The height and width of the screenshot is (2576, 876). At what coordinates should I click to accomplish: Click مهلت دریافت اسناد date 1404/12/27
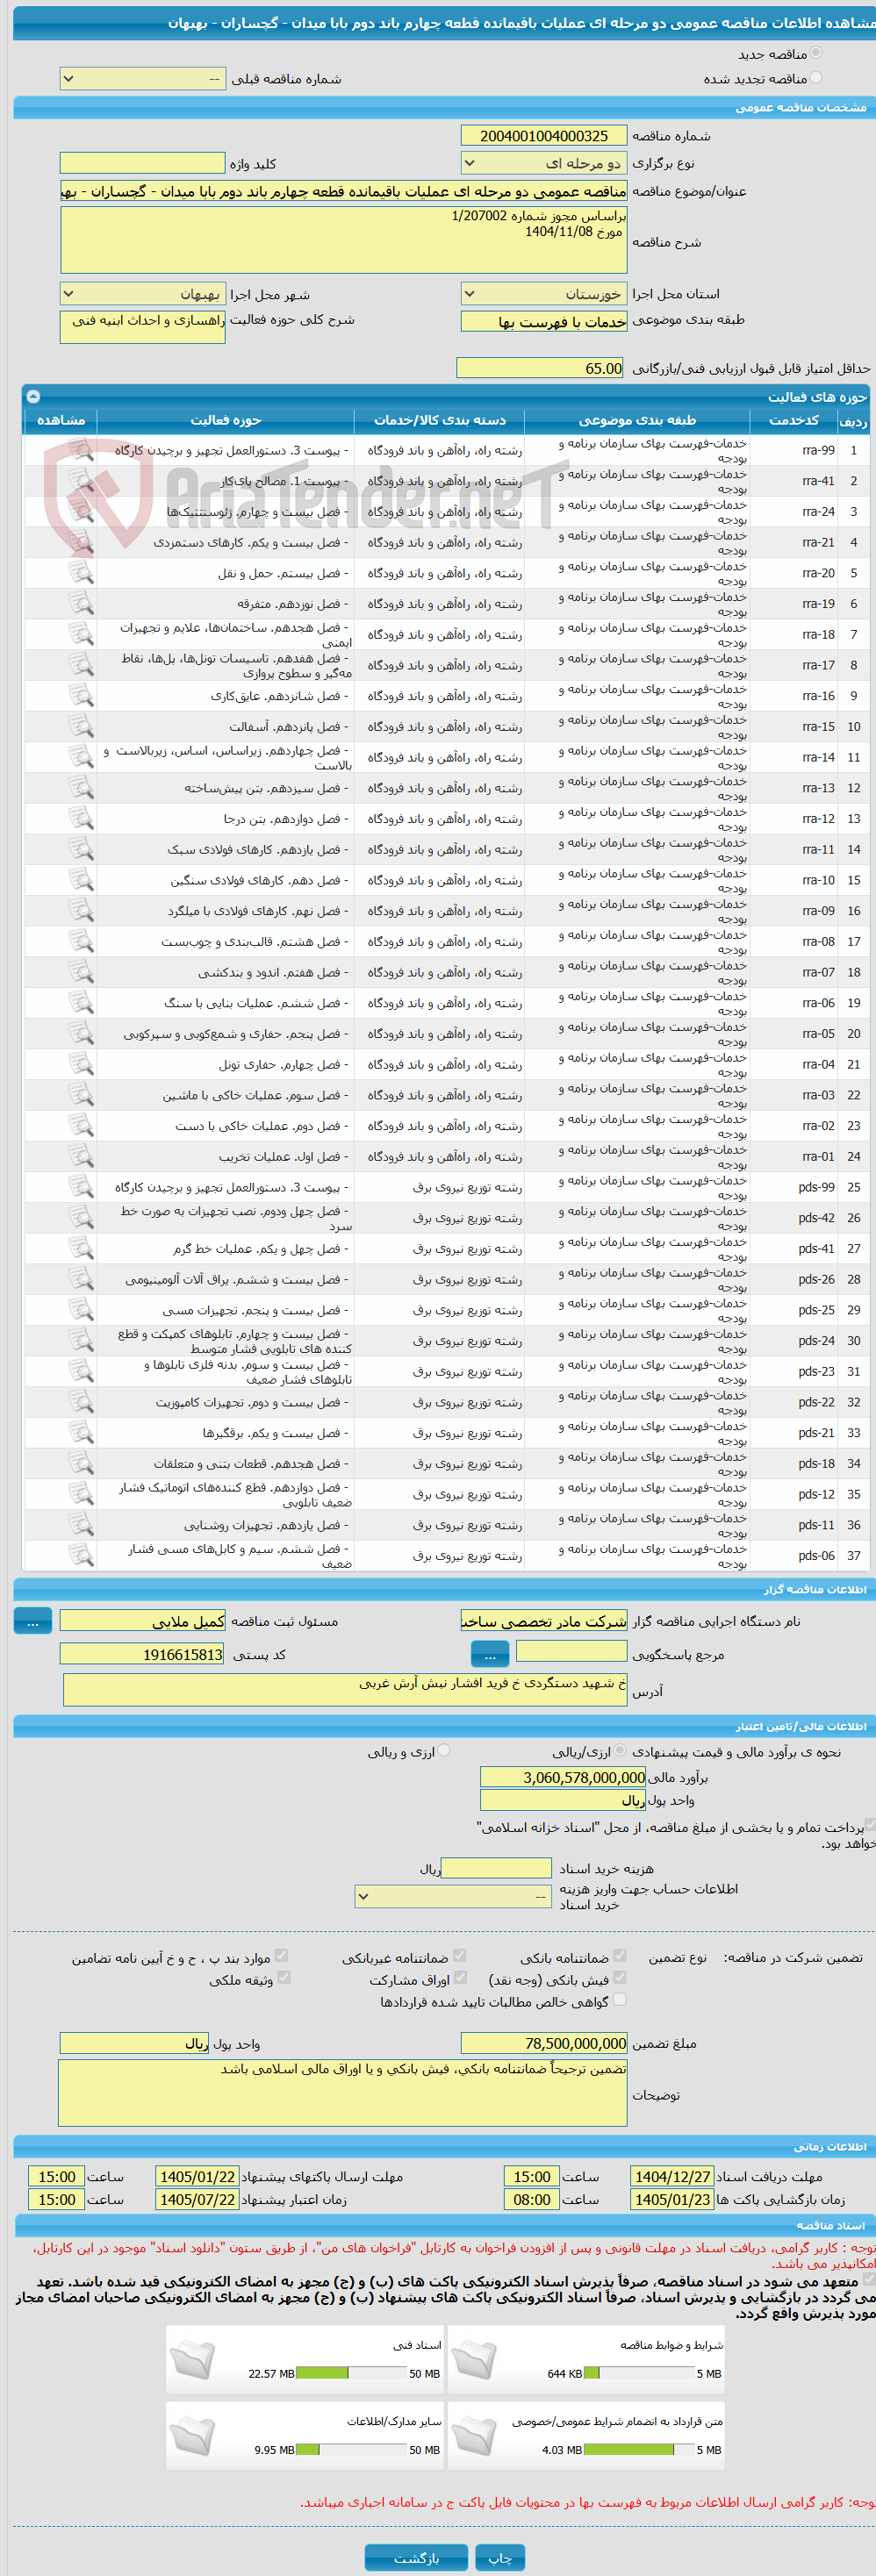pos(673,2177)
